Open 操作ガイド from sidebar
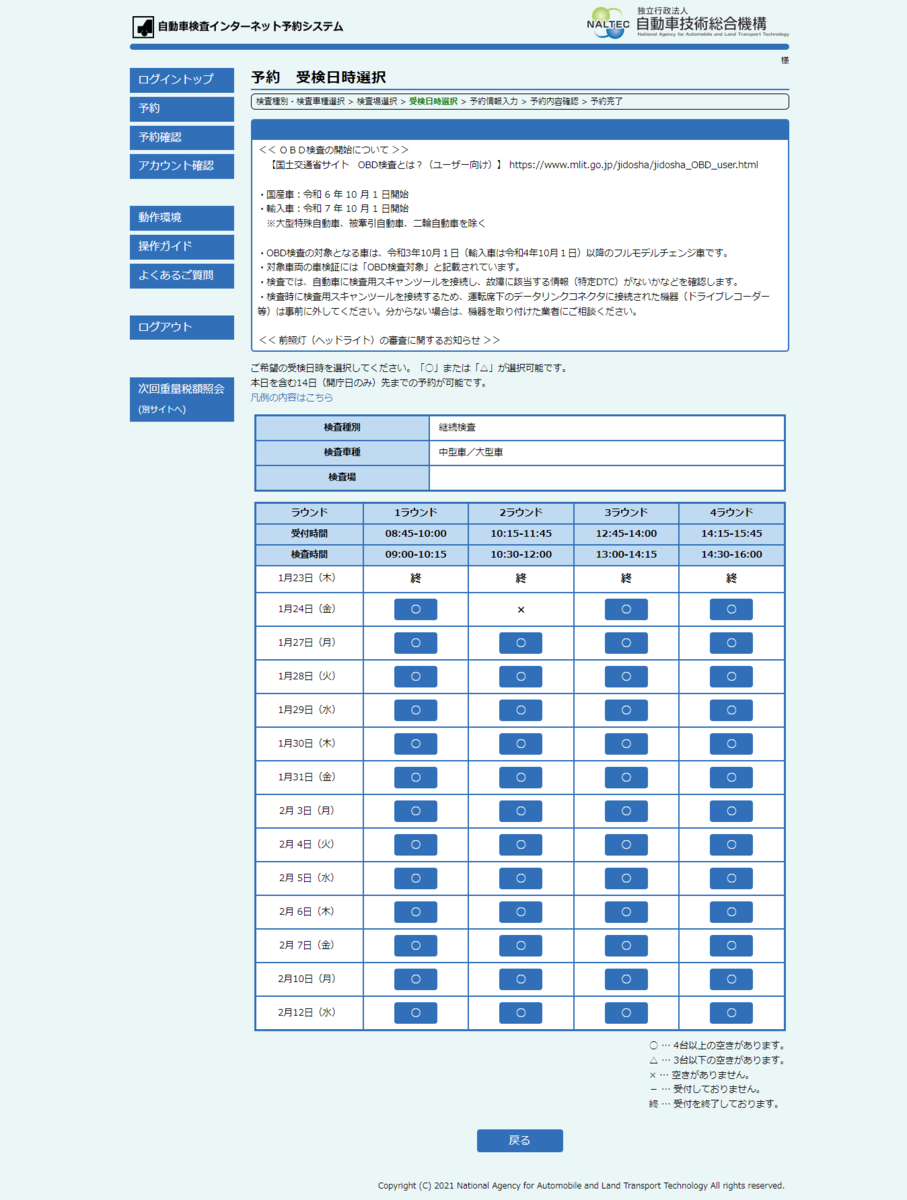Image resolution: width=907 pixels, height=1200 pixels. click(x=182, y=246)
